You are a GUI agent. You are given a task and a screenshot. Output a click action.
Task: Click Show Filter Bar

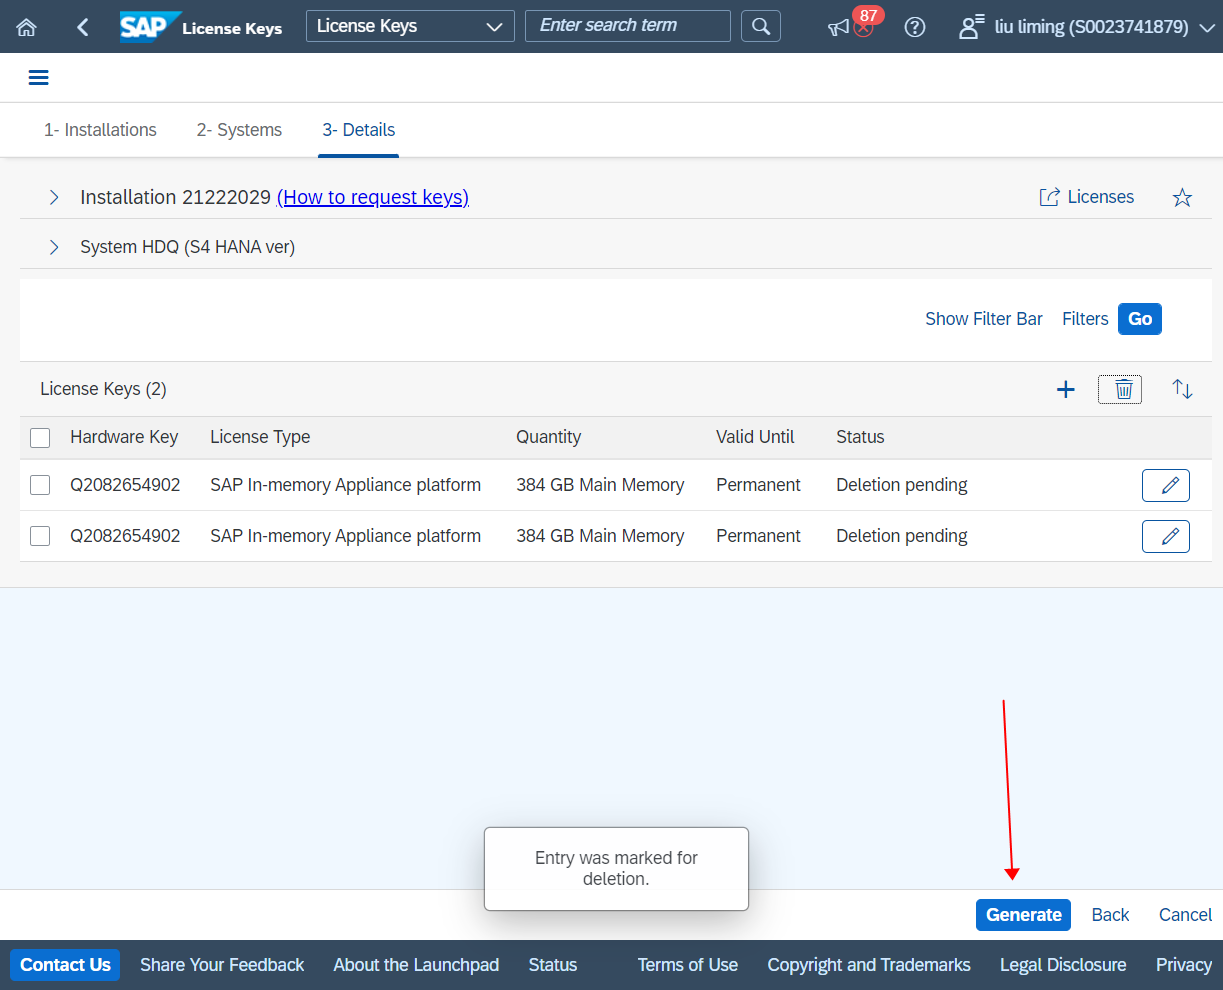(984, 319)
